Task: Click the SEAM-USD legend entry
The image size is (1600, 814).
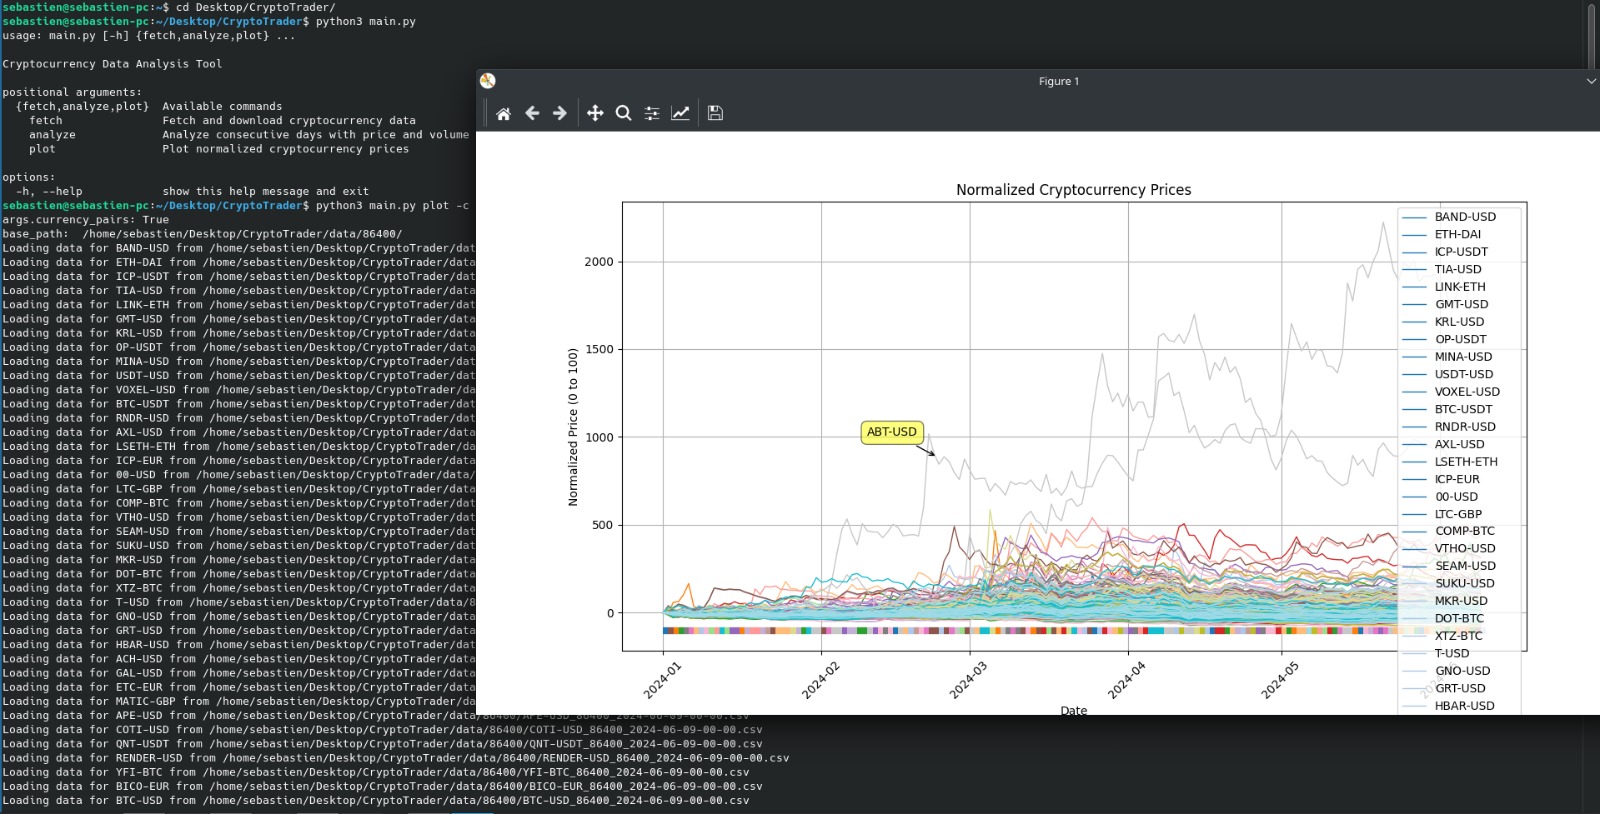Action: pyautogui.click(x=1449, y=566)
